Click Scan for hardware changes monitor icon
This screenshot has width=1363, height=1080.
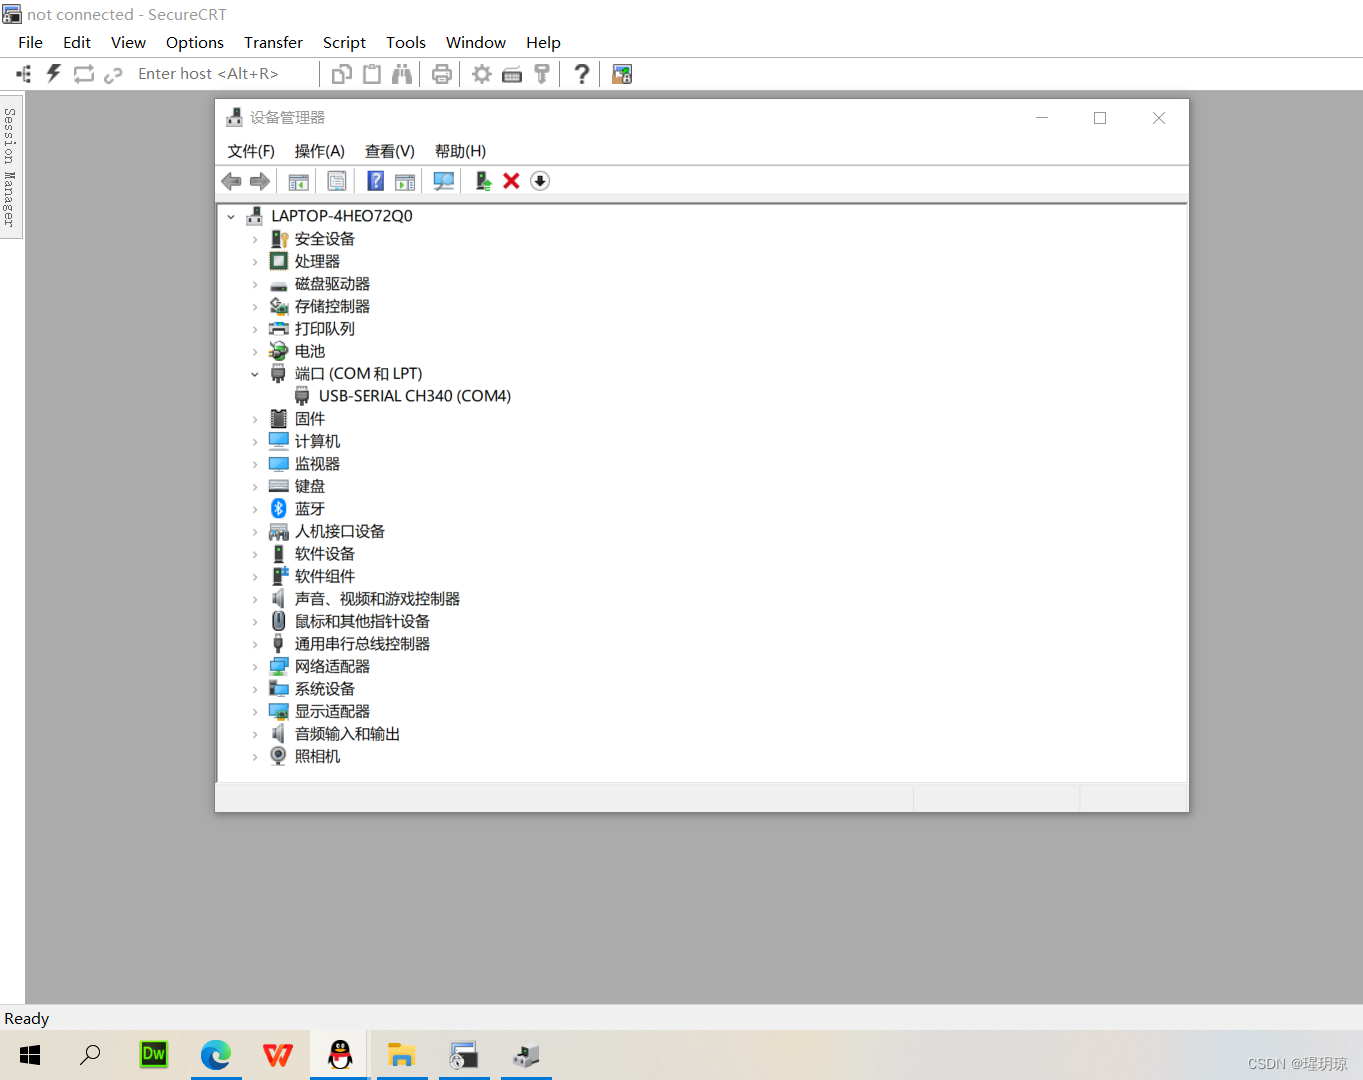444,181
